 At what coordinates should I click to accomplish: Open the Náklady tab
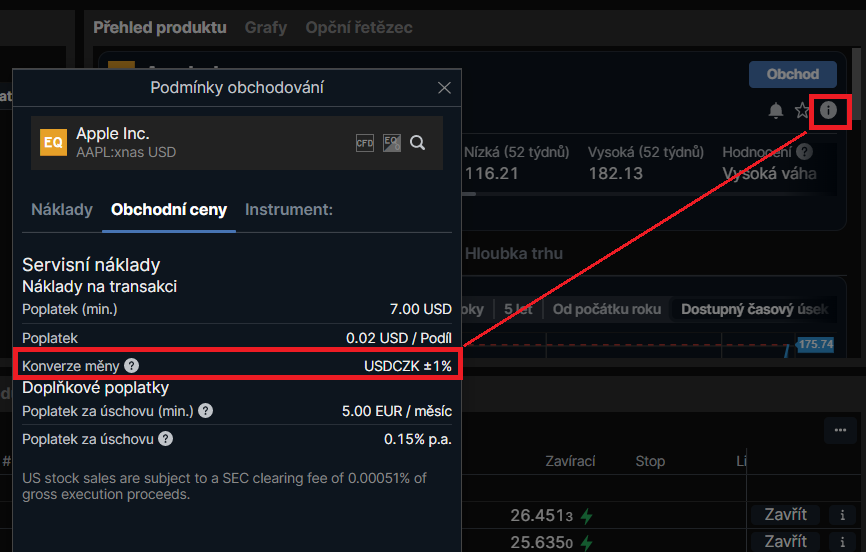[x=62, y=209]
